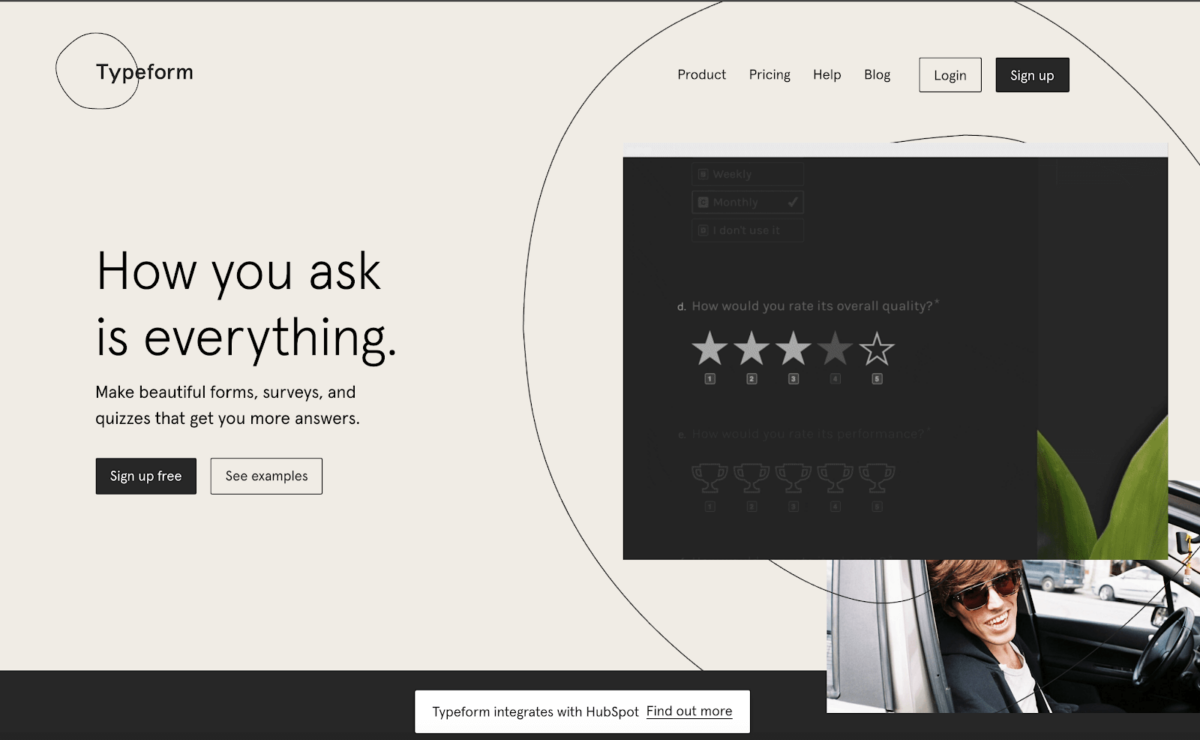Select the Weekly answer option
1200x740 pixels.
pyautogui.click(x=747, y=174)
